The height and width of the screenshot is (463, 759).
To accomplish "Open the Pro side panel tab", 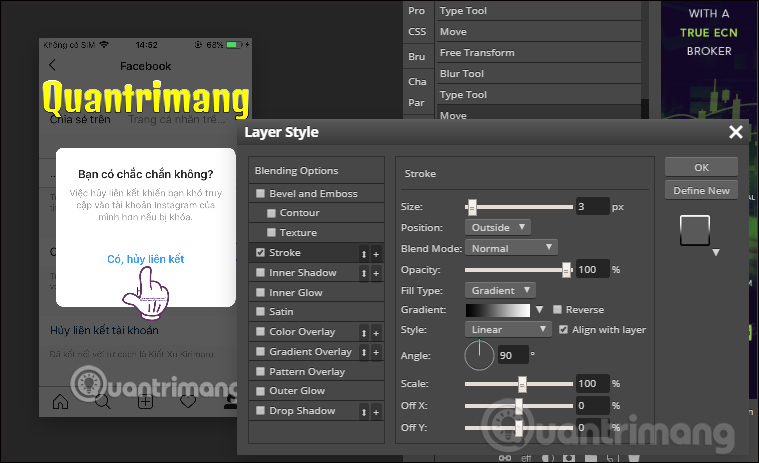I will click(x=416, y=11).
